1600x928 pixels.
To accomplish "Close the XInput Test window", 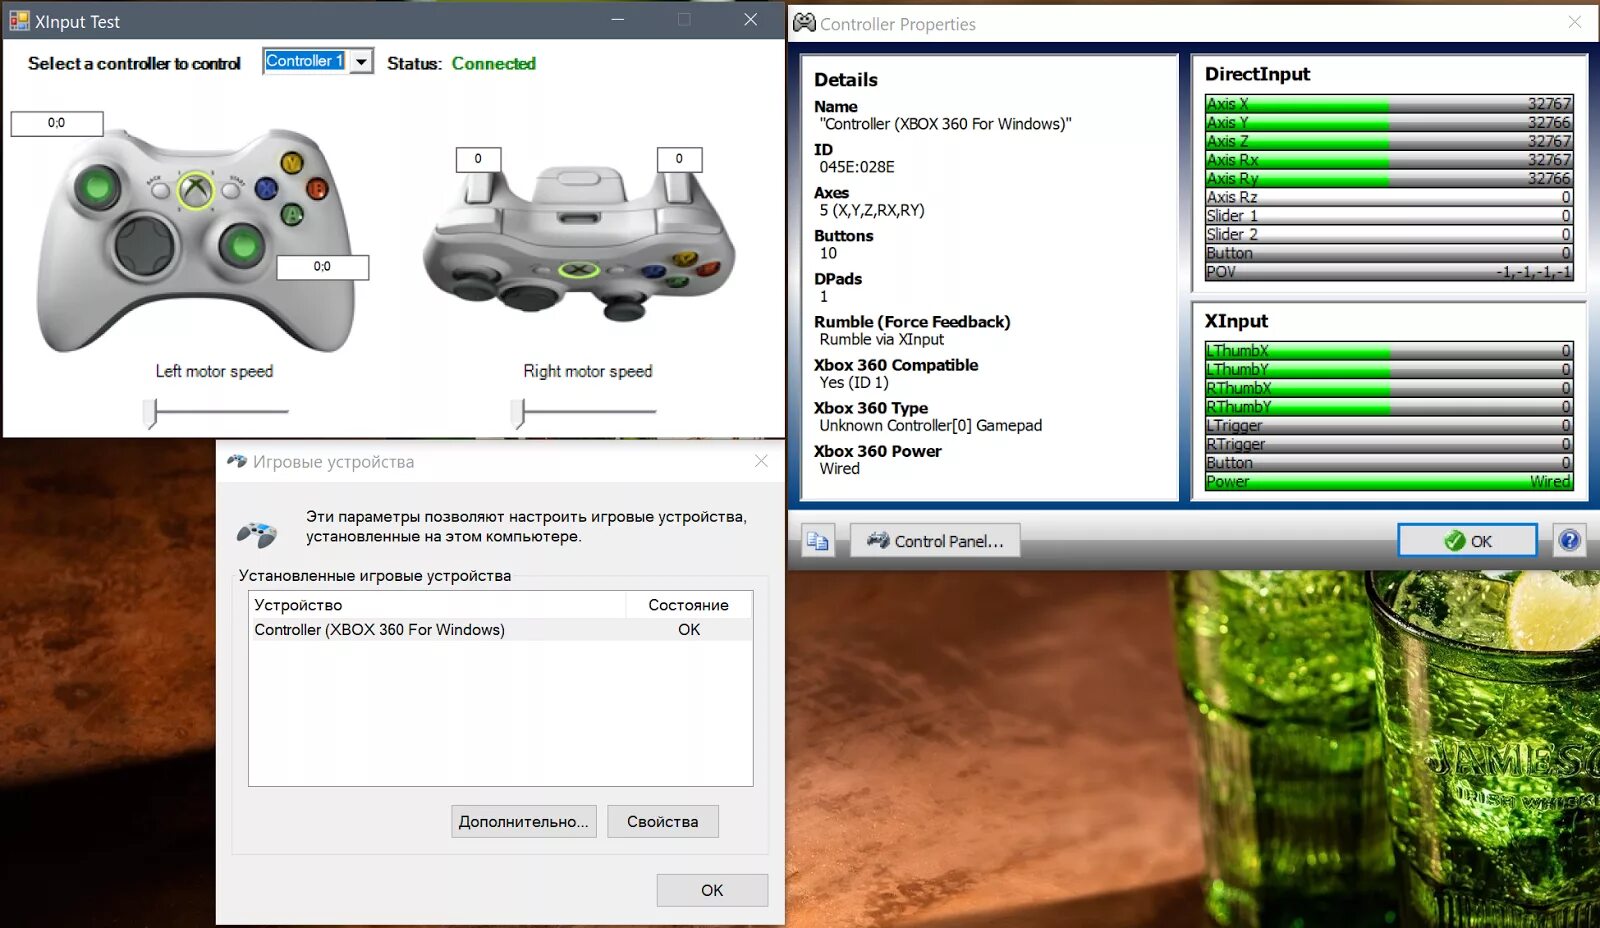I will tap(751, 20).
